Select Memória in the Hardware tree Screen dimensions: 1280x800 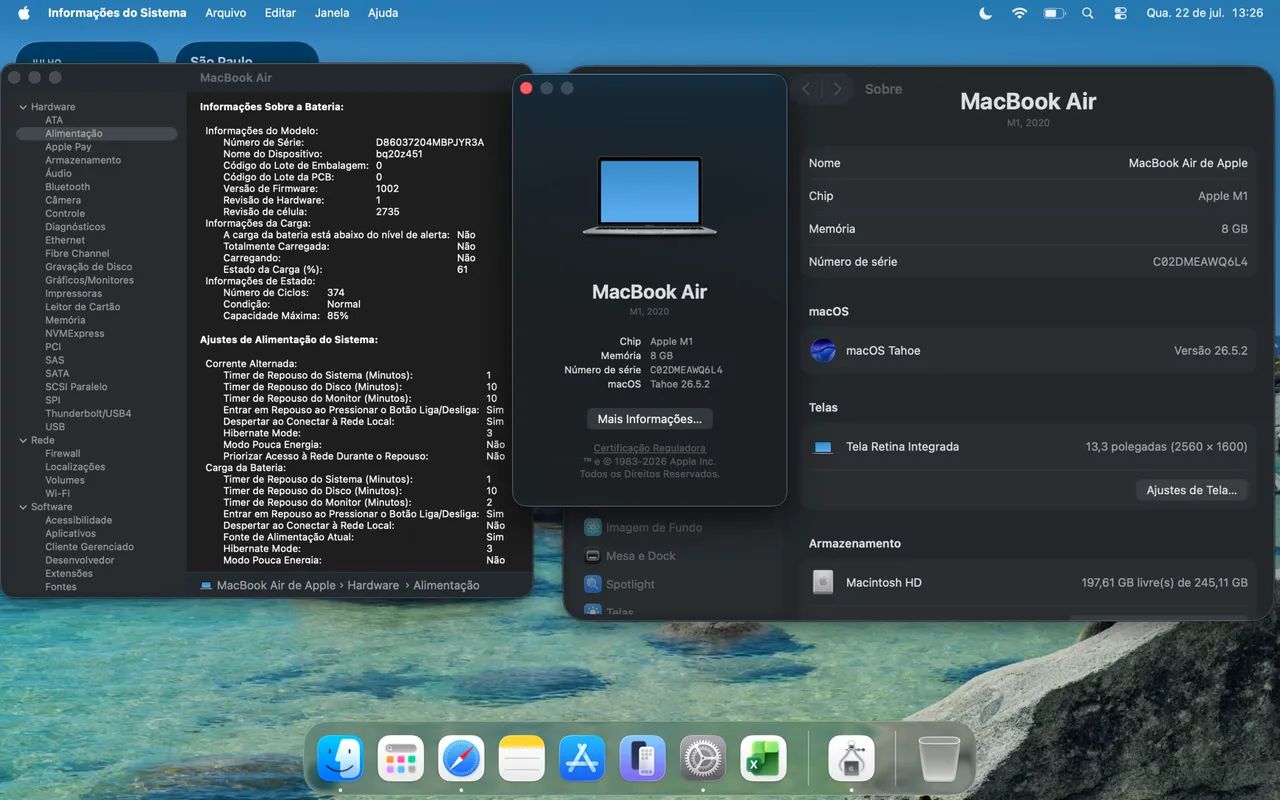point(65,320)
